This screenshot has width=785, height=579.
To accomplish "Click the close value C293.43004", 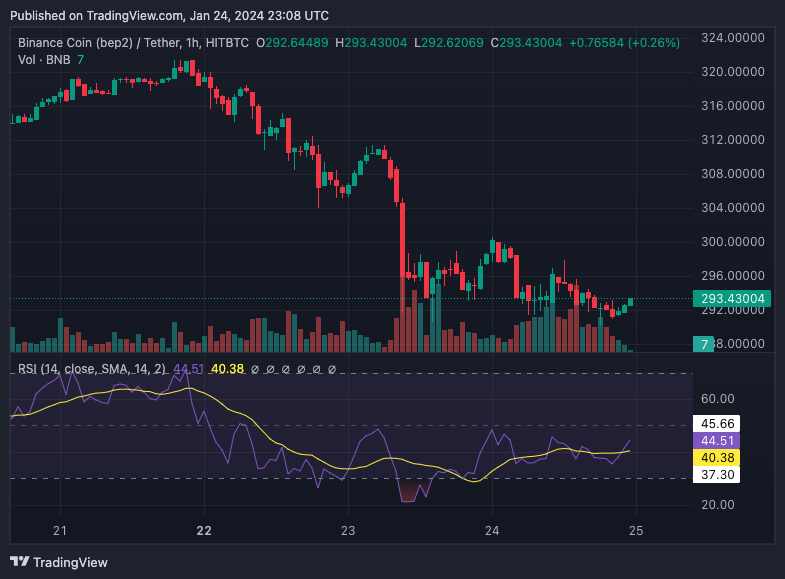I will click(x=526, y=43).
